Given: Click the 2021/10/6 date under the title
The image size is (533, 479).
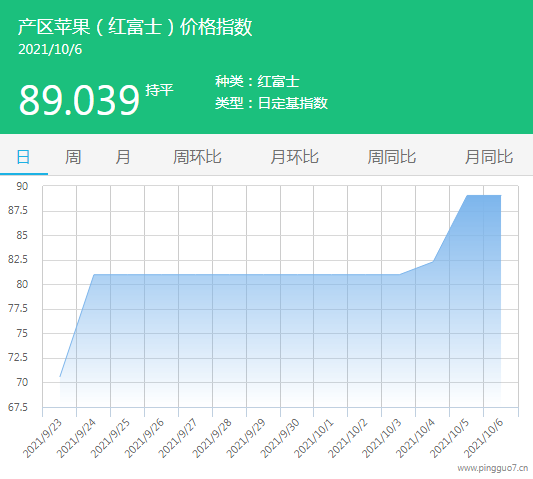Looking at the screenshot, I should (x=50, y=50).
